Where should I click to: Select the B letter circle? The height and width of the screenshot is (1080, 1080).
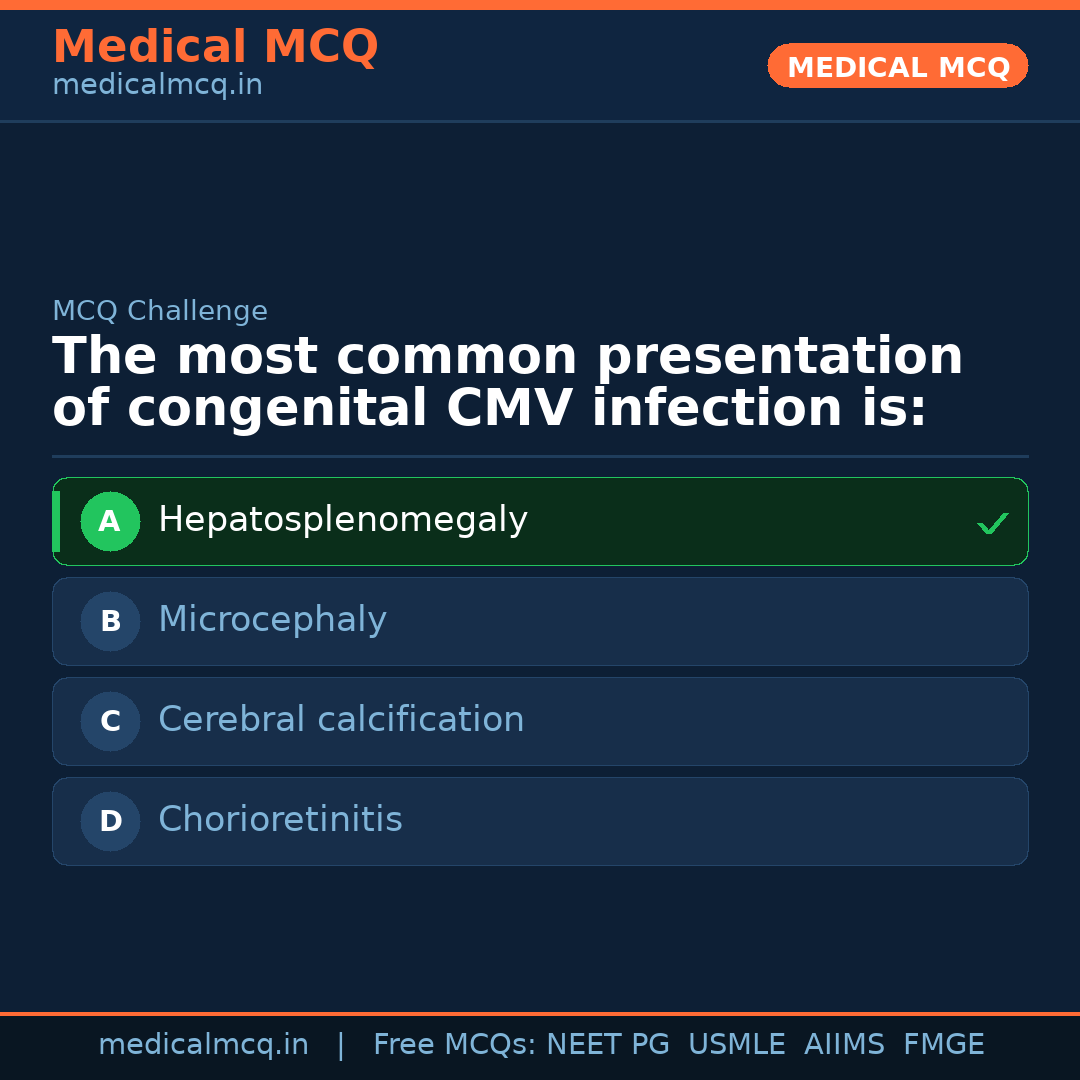click(x=110, y=621)
